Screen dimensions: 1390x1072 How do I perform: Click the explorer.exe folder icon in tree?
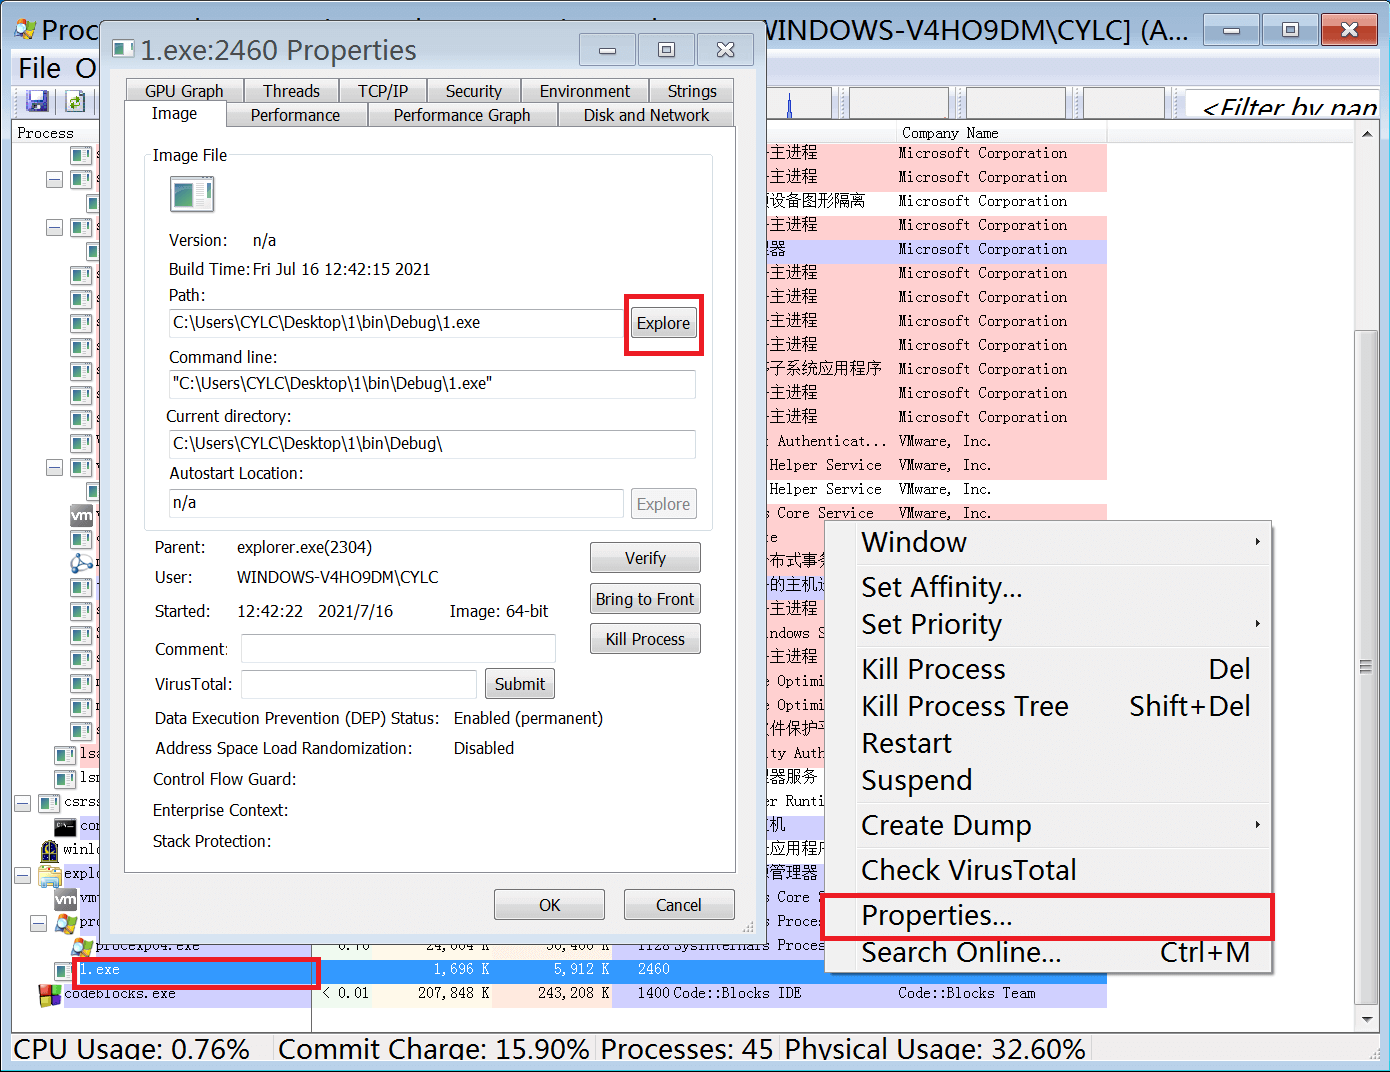(x=49, y=875)
